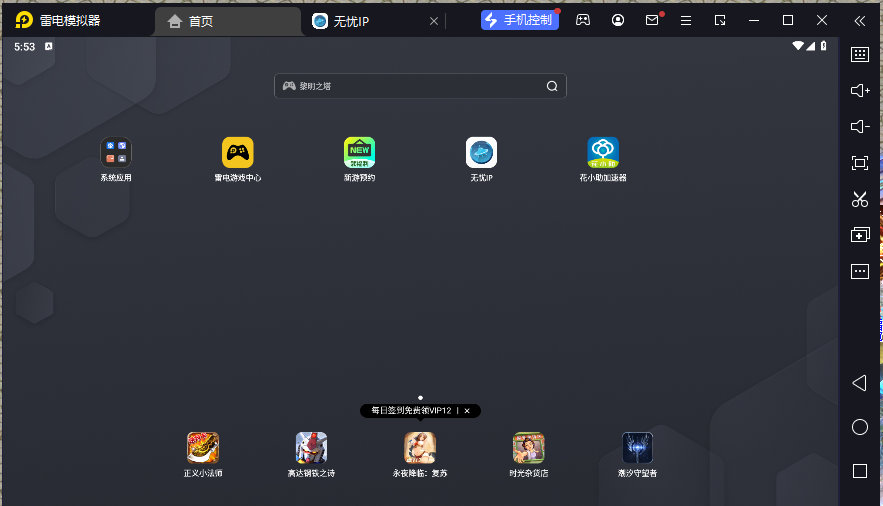The width and height of the screenshot is (883, 506).
Task: Open the keyboard mapping tool in the sidebar
Action: (x=860, y=55)
